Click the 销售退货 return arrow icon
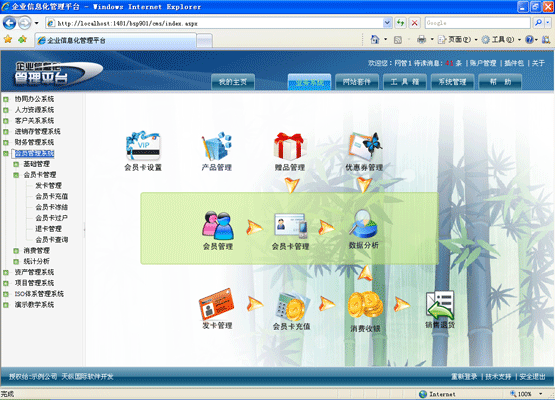 click(x=440, y=305)
